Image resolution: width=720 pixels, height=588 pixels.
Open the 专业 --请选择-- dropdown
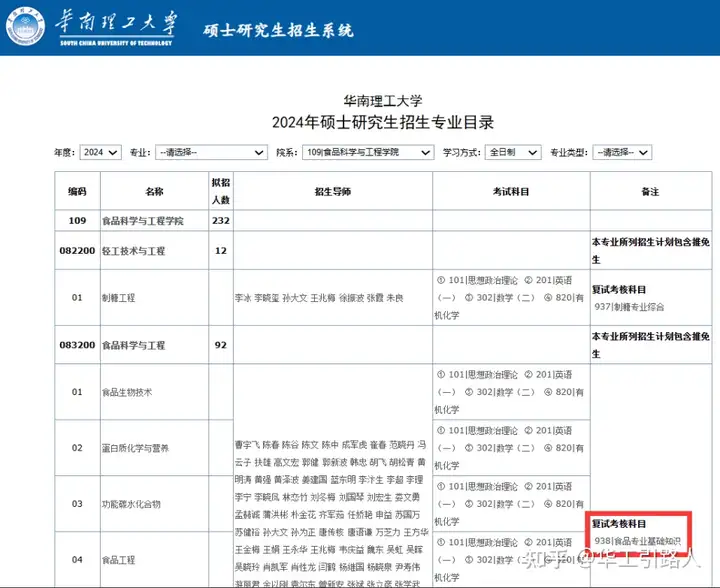(212, 152)
